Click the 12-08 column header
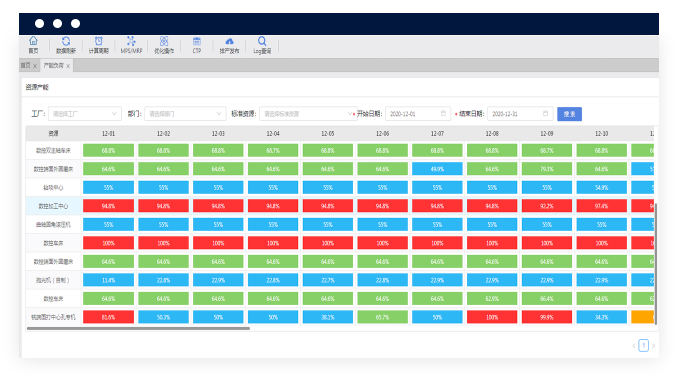The image size is (679, 380). [492, 134]
